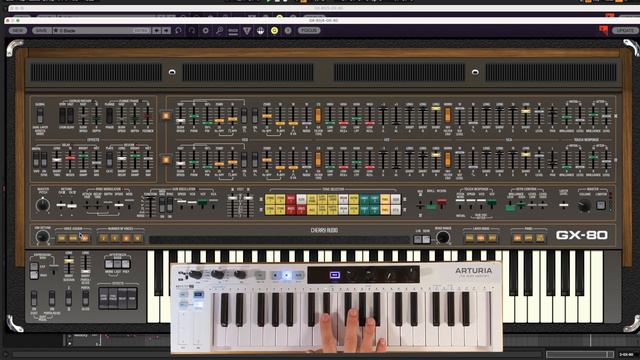Go to the next preset arrow

(x=166, y=31)
